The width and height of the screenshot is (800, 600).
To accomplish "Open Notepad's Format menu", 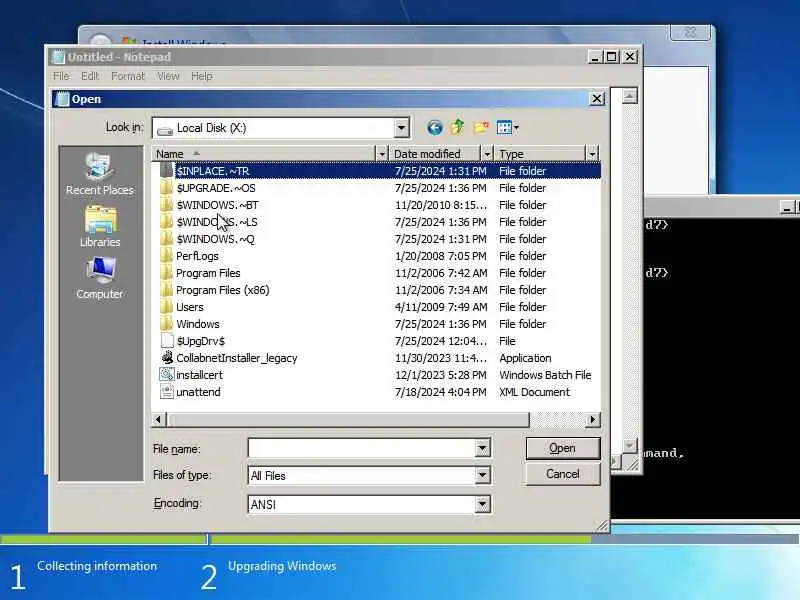I will click(128, 76).
